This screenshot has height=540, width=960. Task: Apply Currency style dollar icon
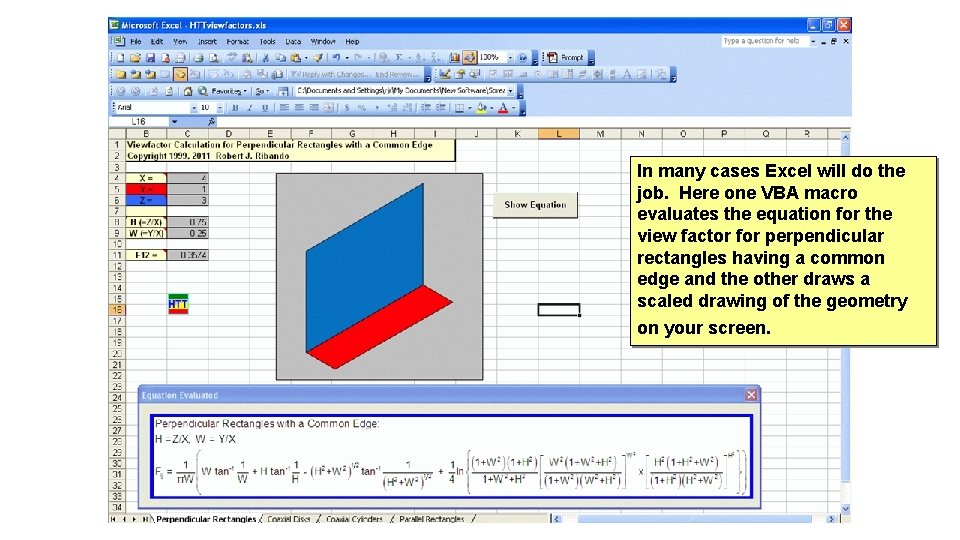point(347,108)
